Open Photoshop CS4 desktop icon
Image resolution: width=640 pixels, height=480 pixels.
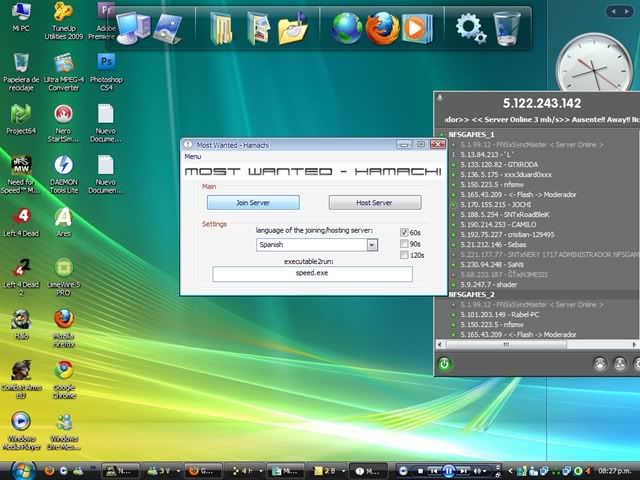pyautogui.click(x=106, y=72)
